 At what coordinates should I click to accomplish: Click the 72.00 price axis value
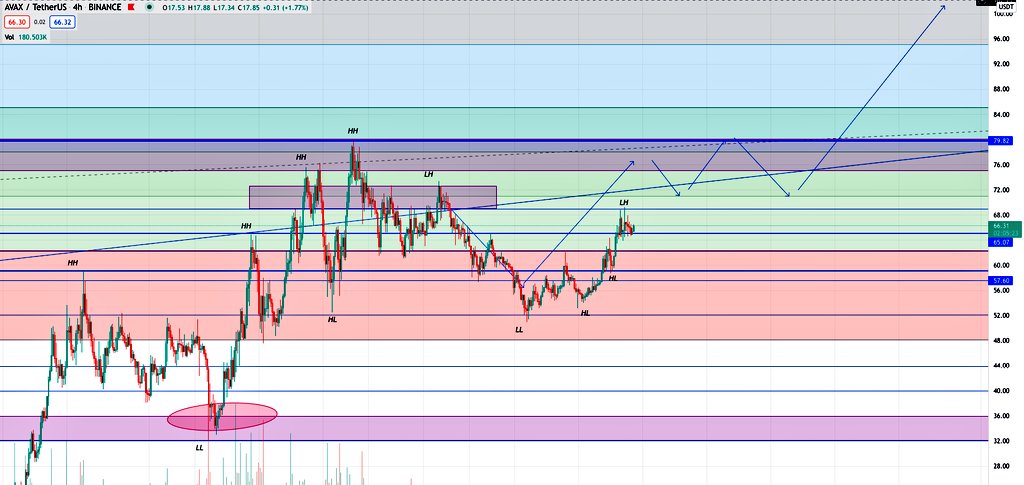pos(1002,190)
